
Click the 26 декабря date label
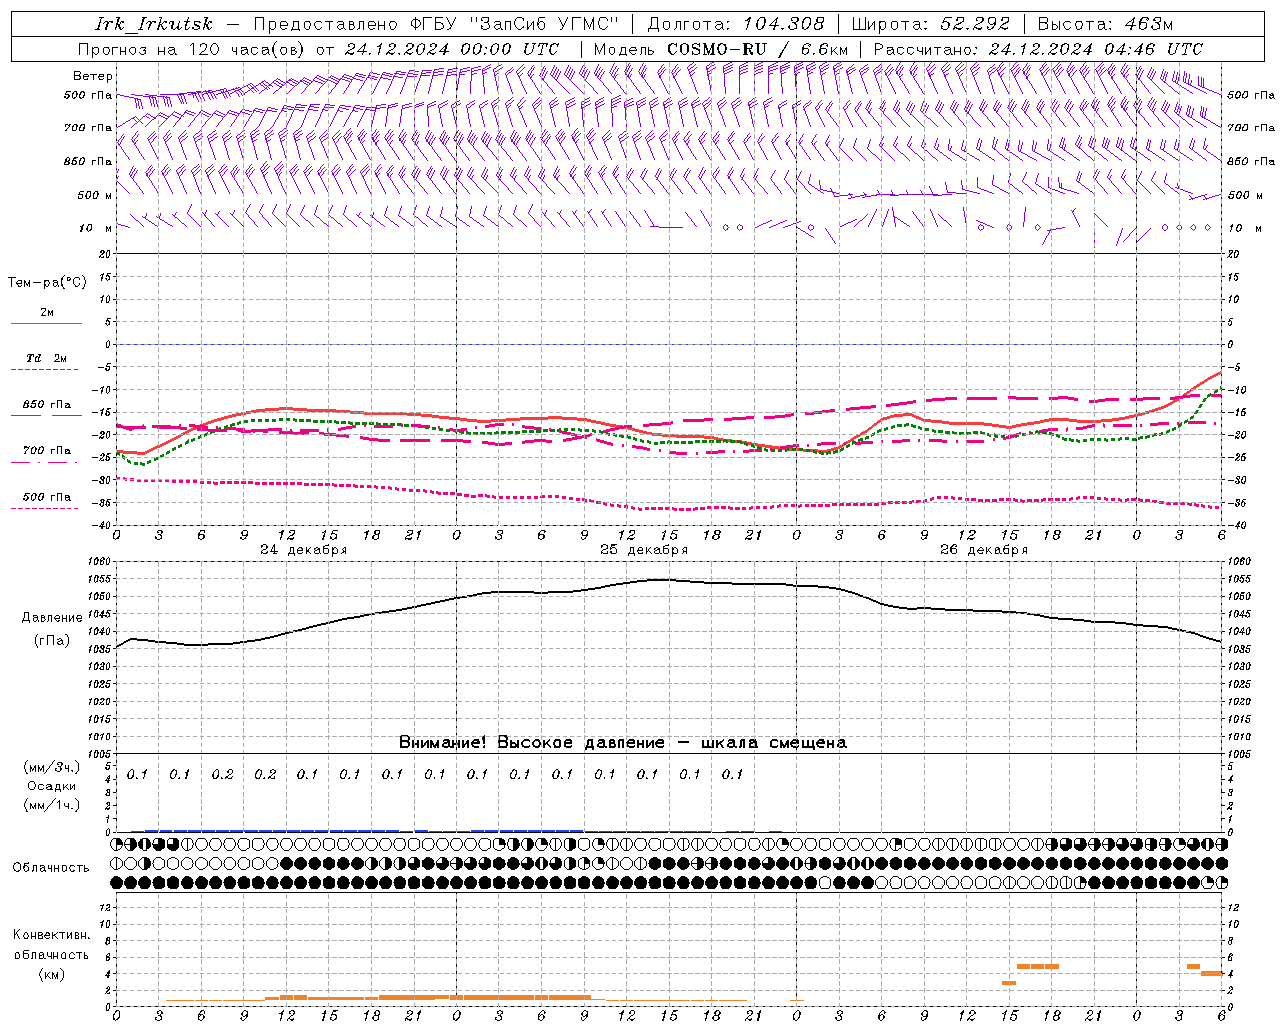tap(983, 550)
